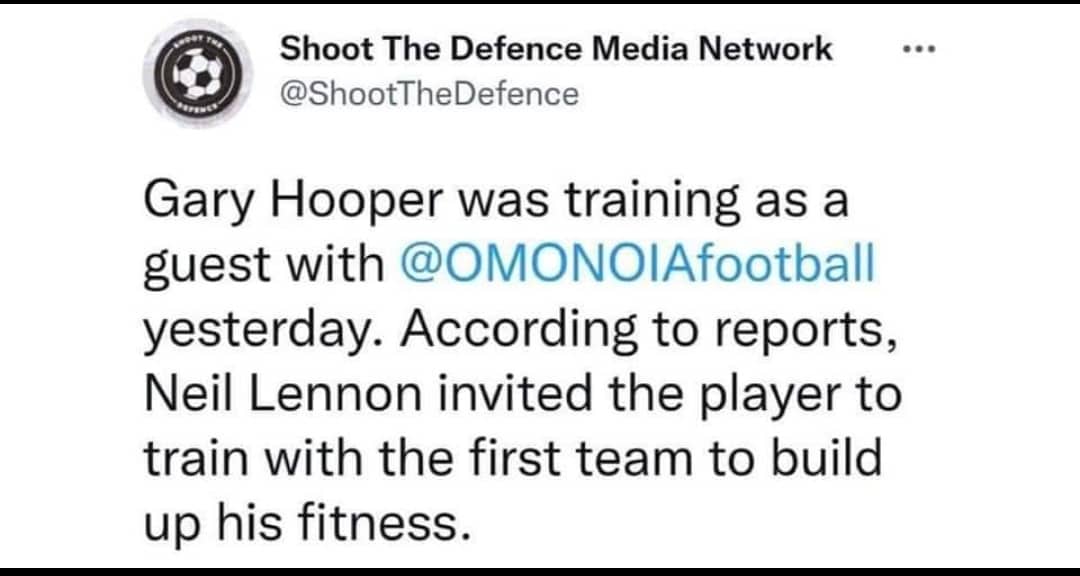Visit the @ShootTheDefence handle
1080x576 pixels.
click(430, 94)
